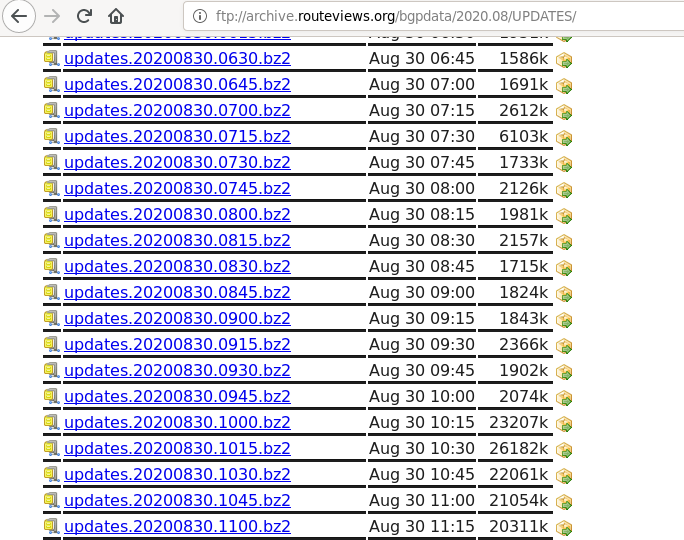Open the browser home page
Viewport: 684px width, 540px height.
click(x=116, y=16)
